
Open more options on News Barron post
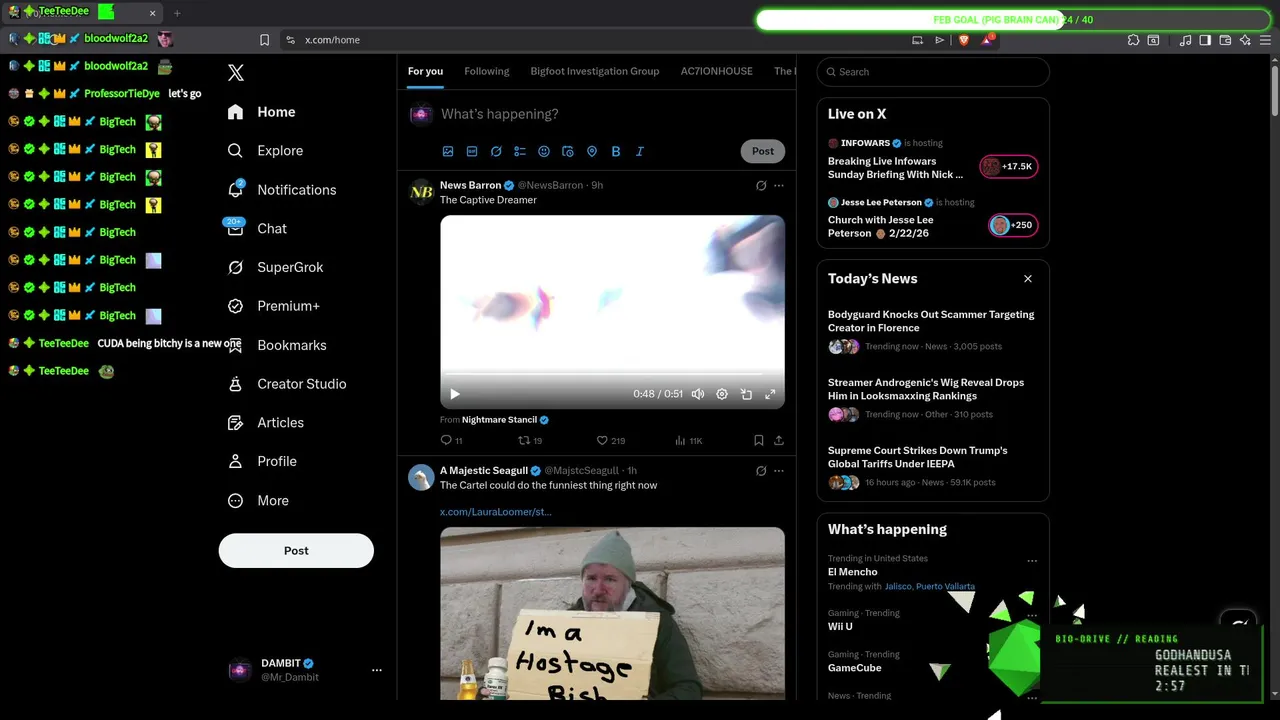pos(779,185)
